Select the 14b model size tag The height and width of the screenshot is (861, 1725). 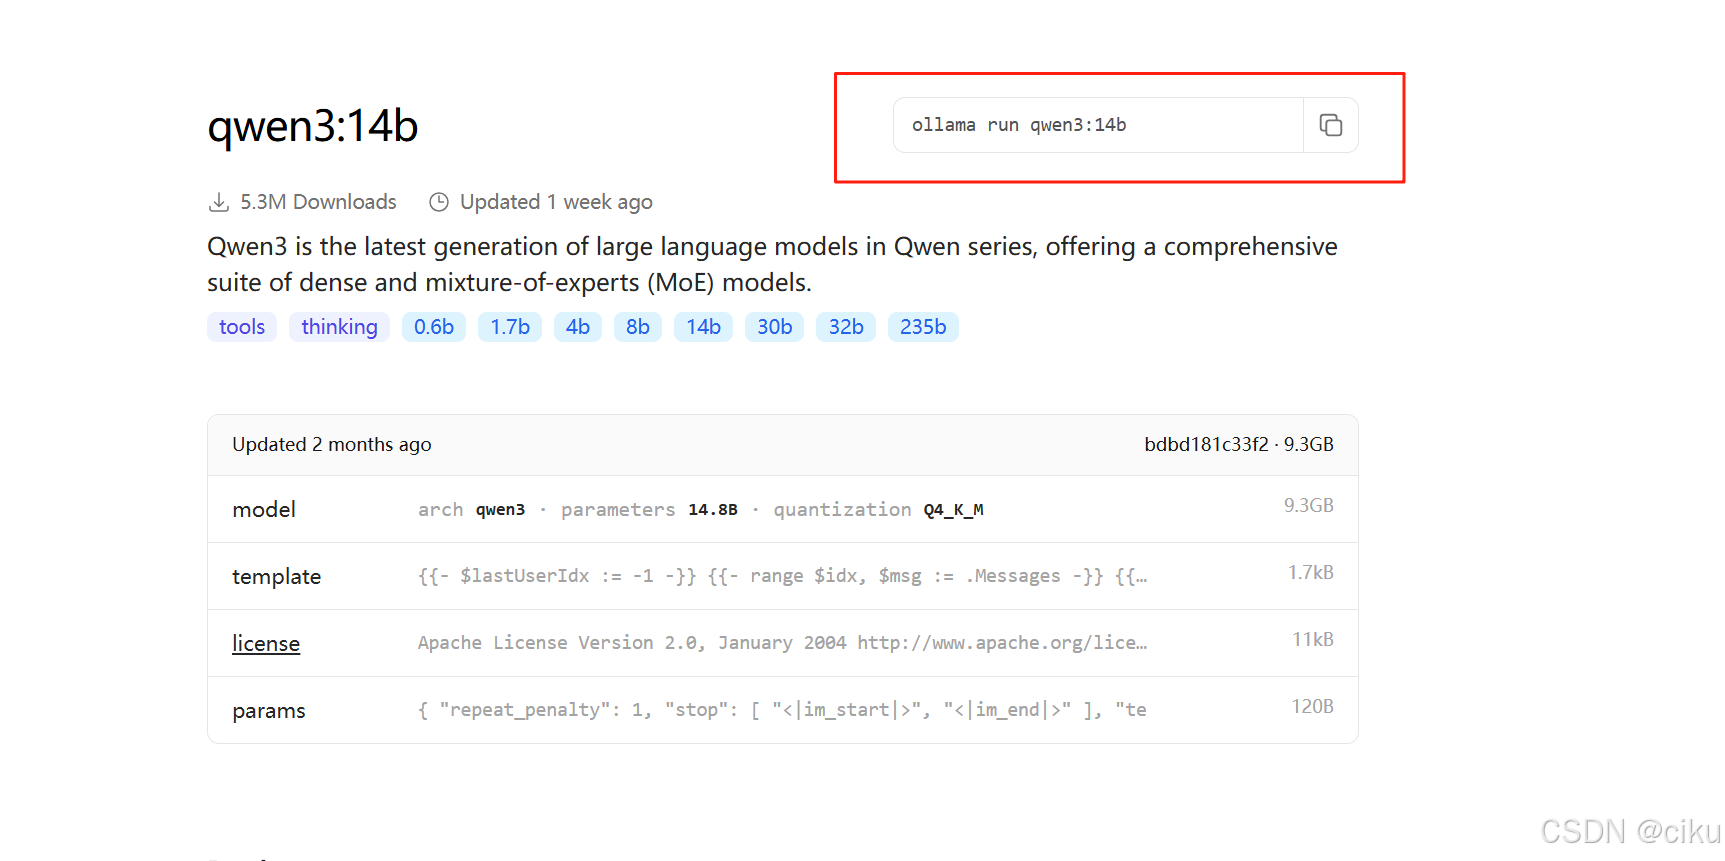click(x=703, y=327)
